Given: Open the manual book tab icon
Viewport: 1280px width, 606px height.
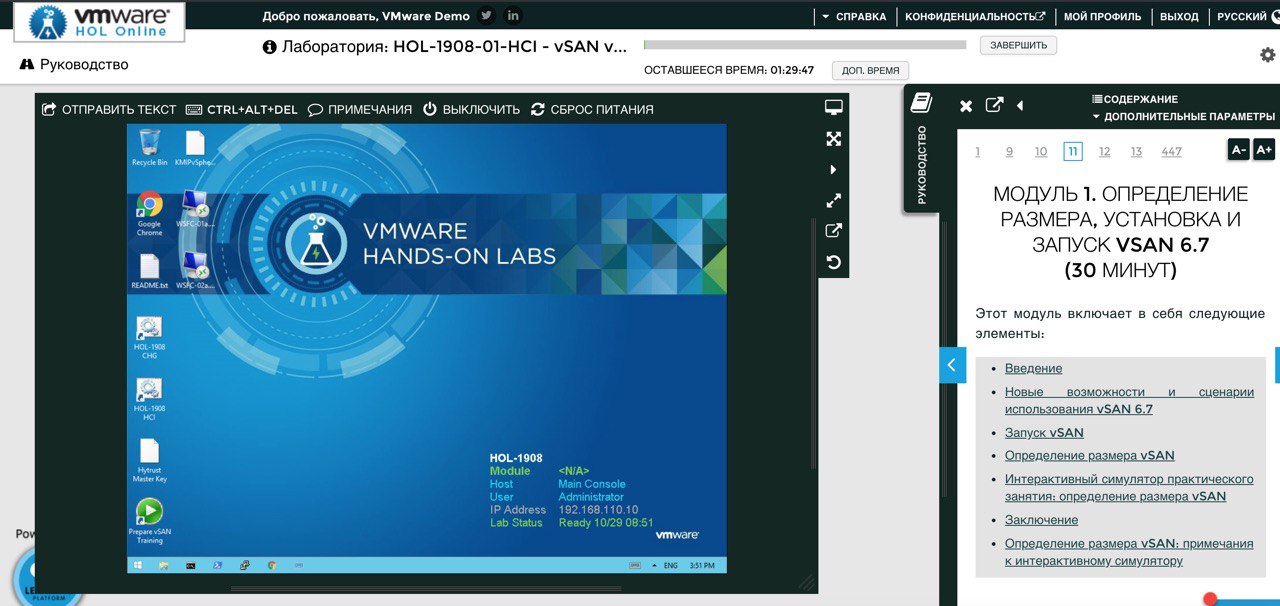Looking at the screenshot, I should 921,102.
